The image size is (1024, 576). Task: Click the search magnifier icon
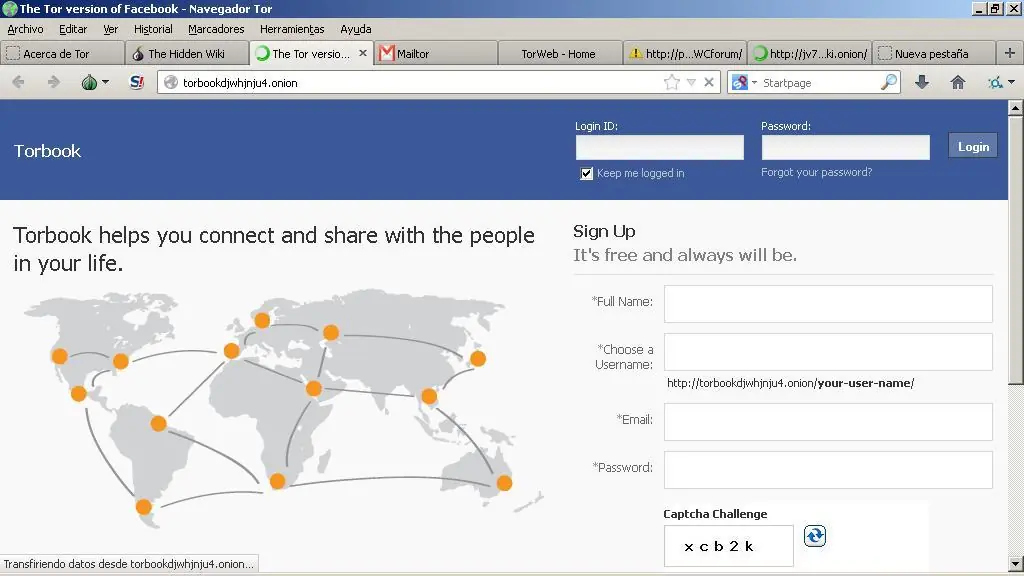889,82
